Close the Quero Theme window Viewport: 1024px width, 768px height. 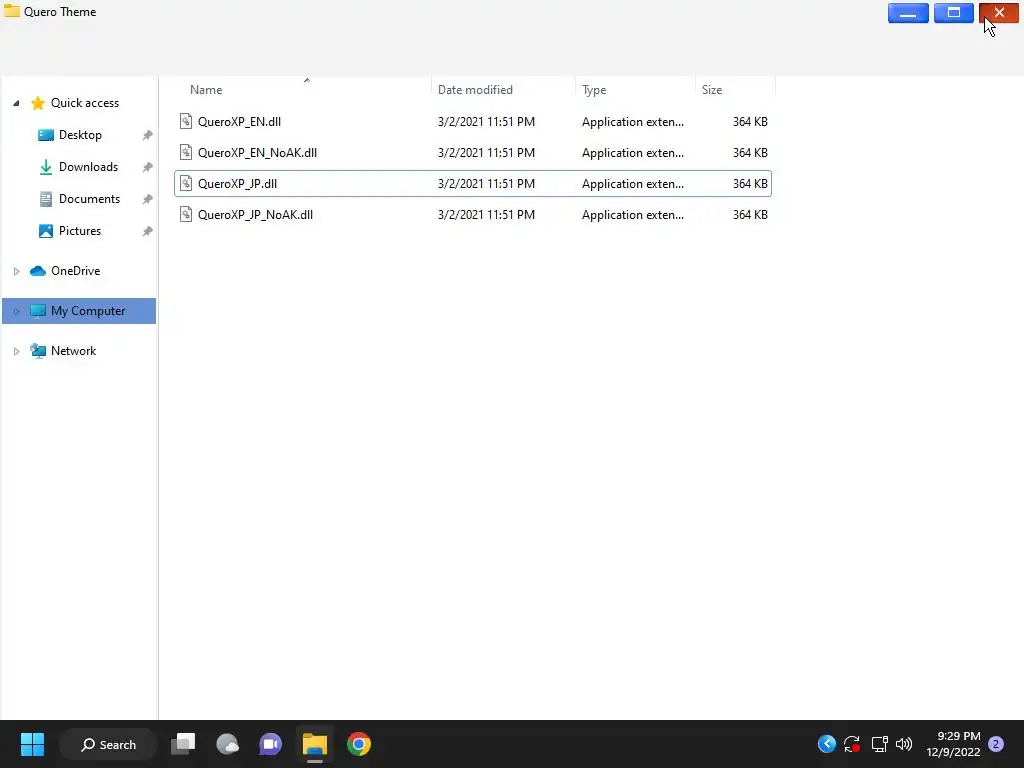tap(999, 13)
